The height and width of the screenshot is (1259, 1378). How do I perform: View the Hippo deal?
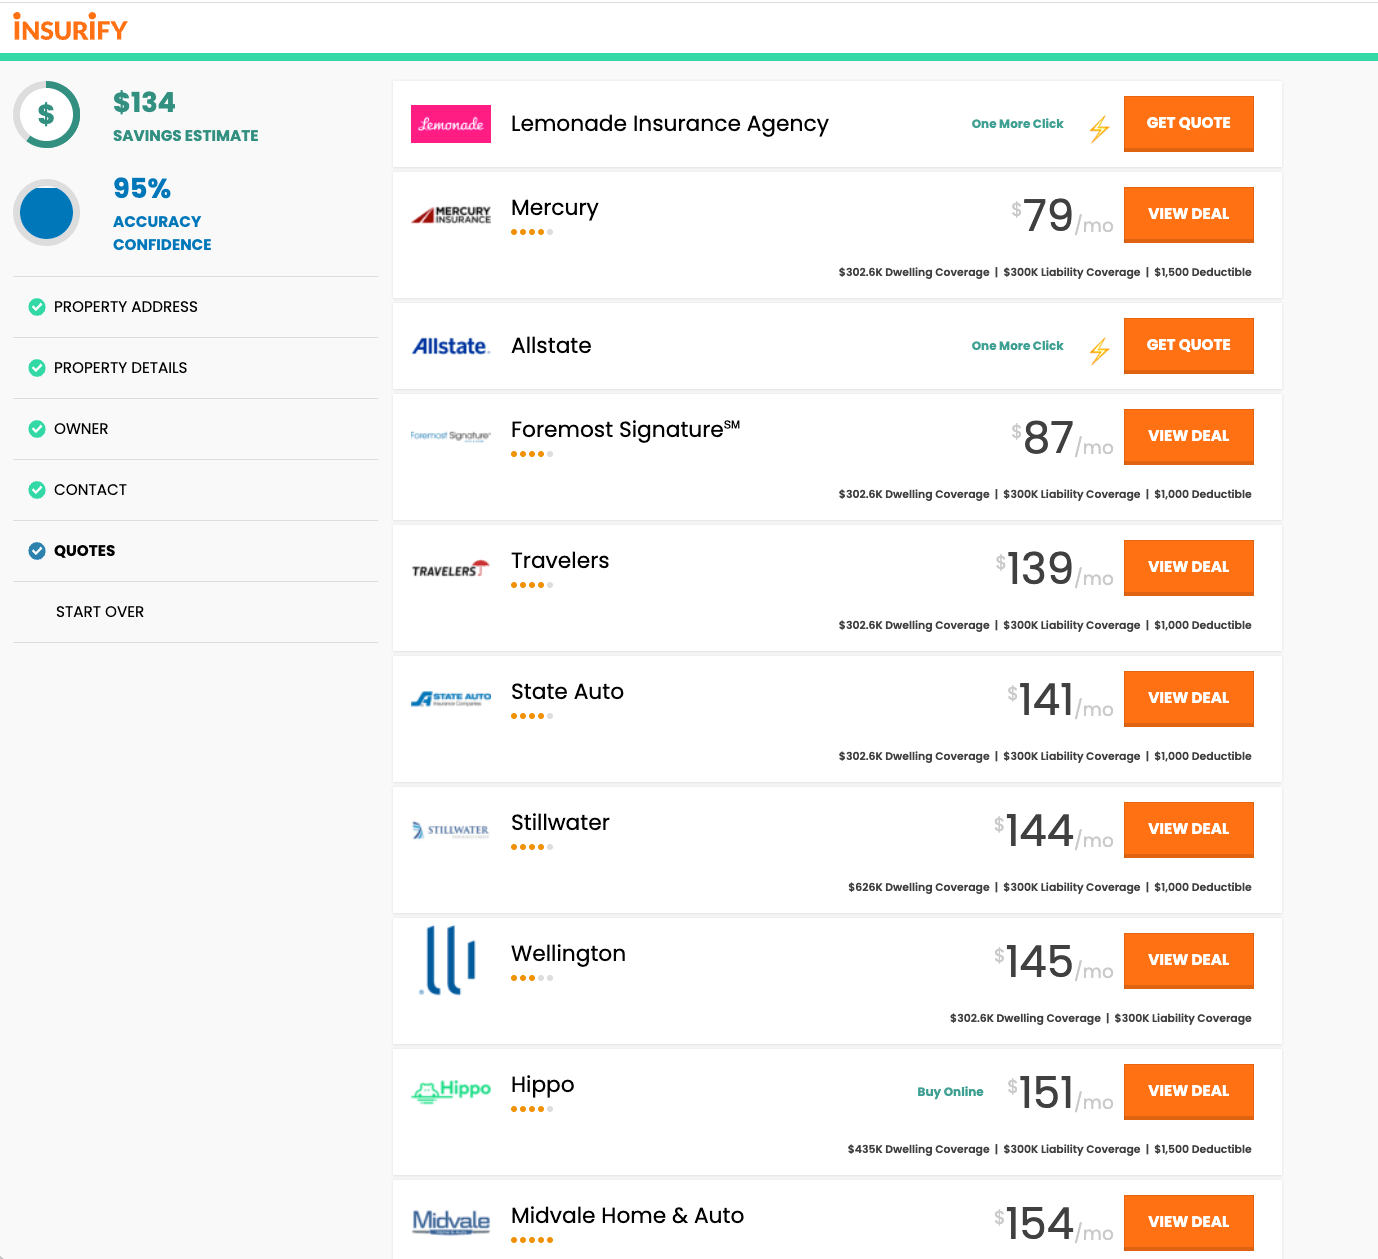tap(1188, 1091)
